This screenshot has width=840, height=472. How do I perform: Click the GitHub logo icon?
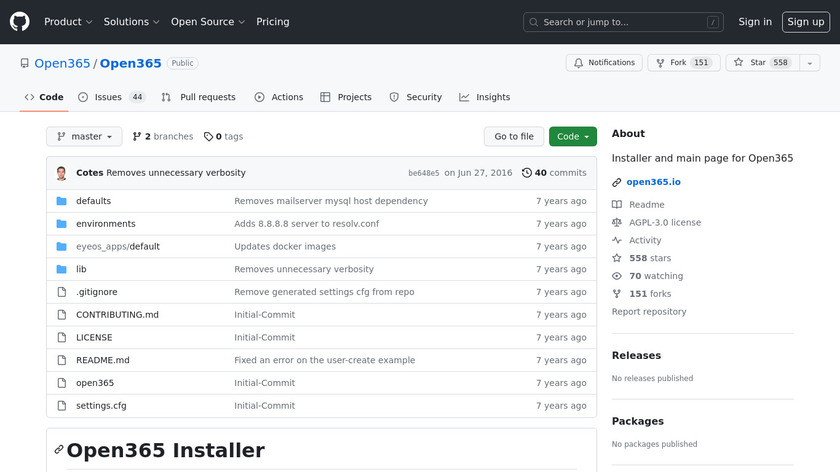coord(20,21)
